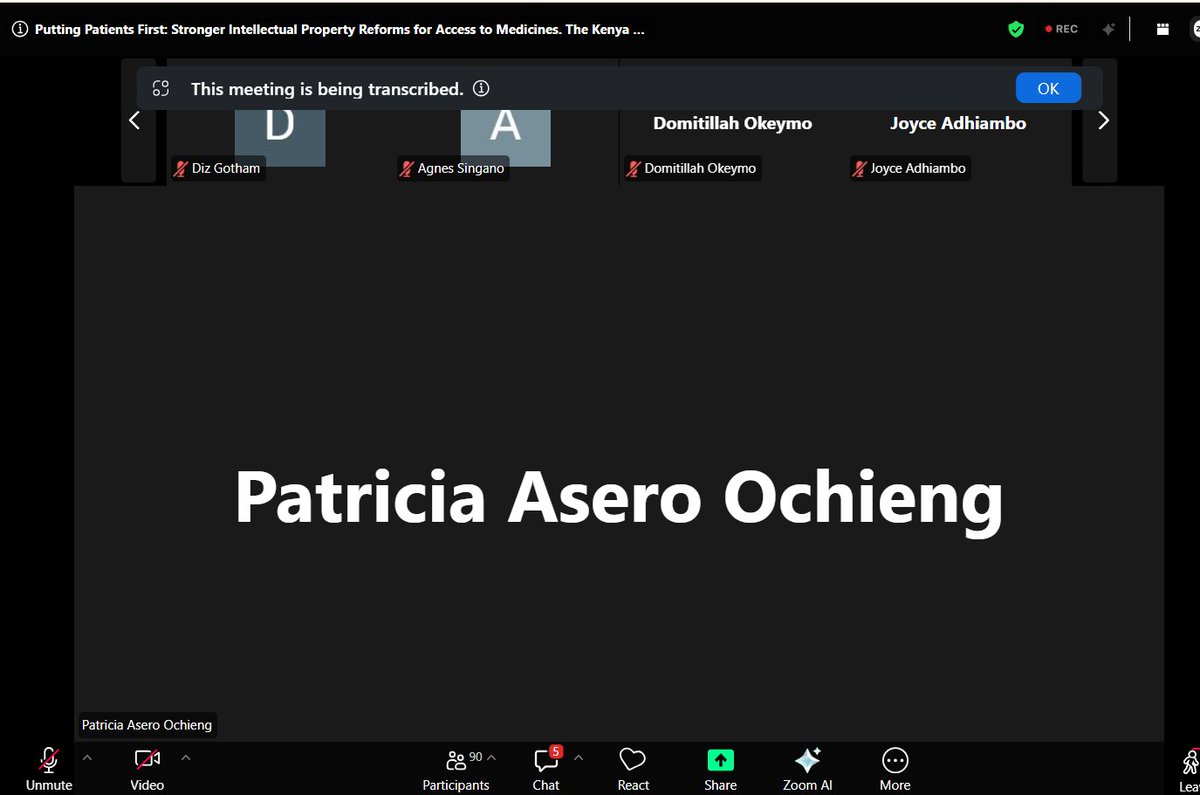Unmute the microphone
The image size is (1200, 795).
tap(49, 768)
